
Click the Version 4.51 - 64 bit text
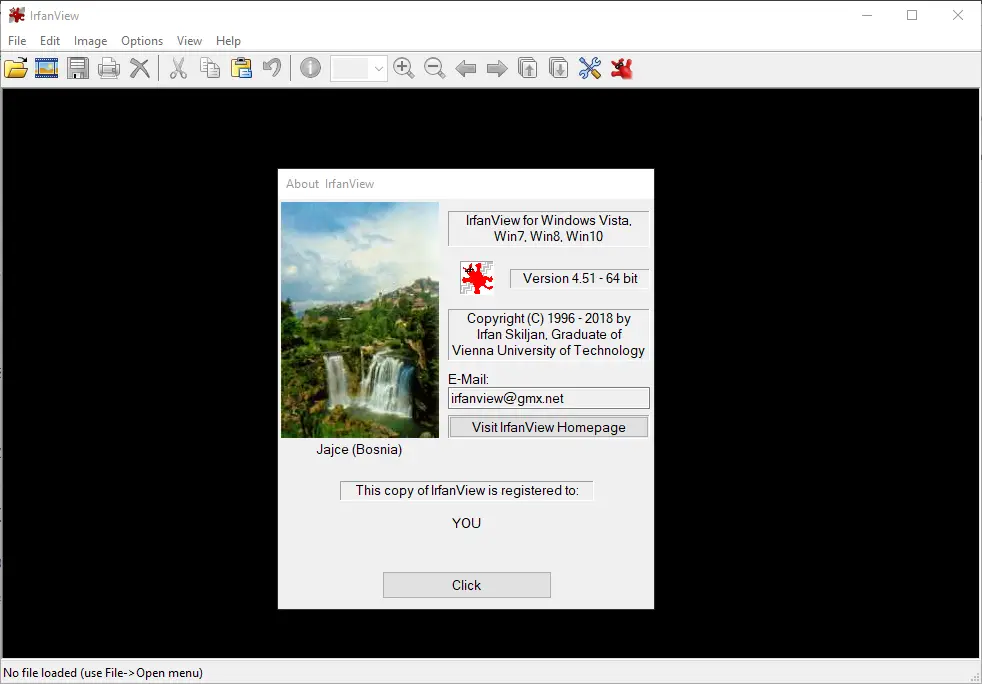click(x=580, y=278)
